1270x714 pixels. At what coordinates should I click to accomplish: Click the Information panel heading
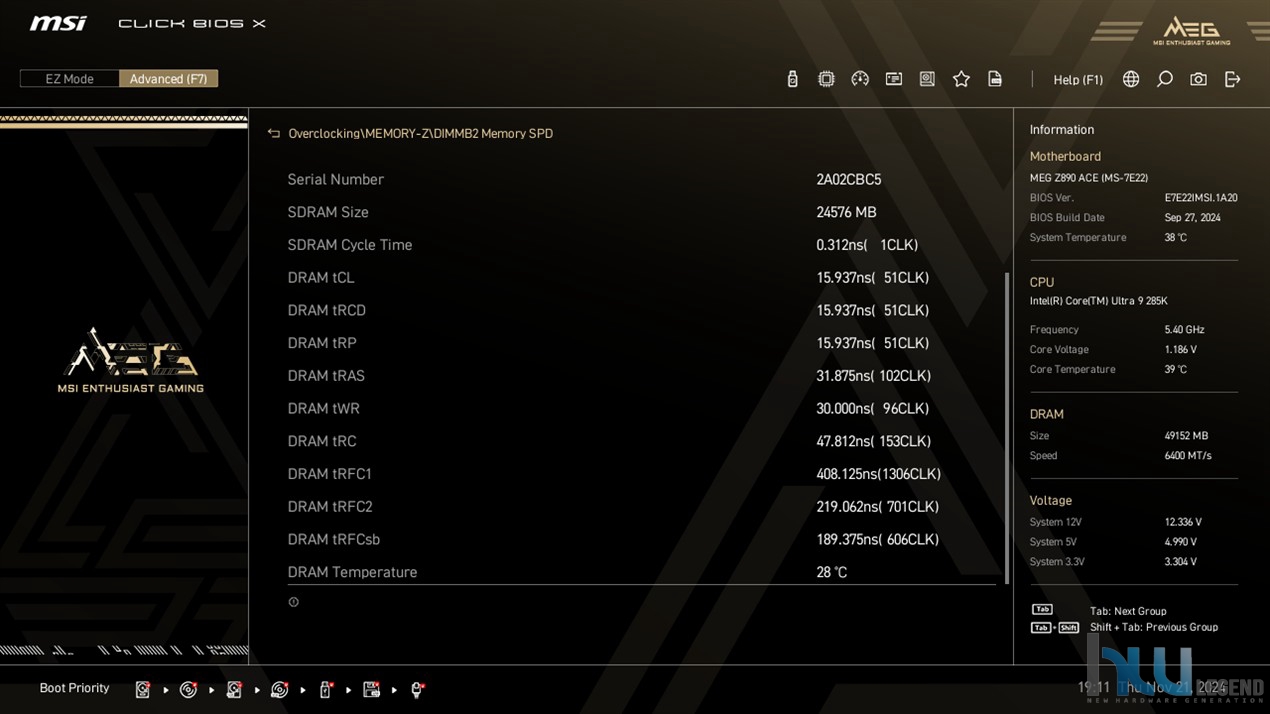1061,130
